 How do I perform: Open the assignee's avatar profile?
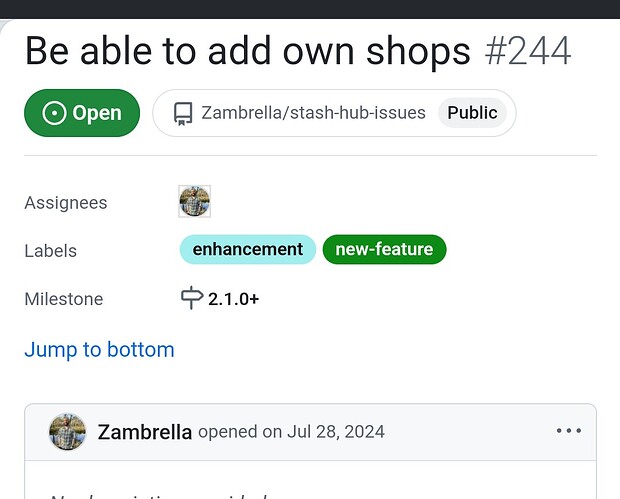(195, 202)
